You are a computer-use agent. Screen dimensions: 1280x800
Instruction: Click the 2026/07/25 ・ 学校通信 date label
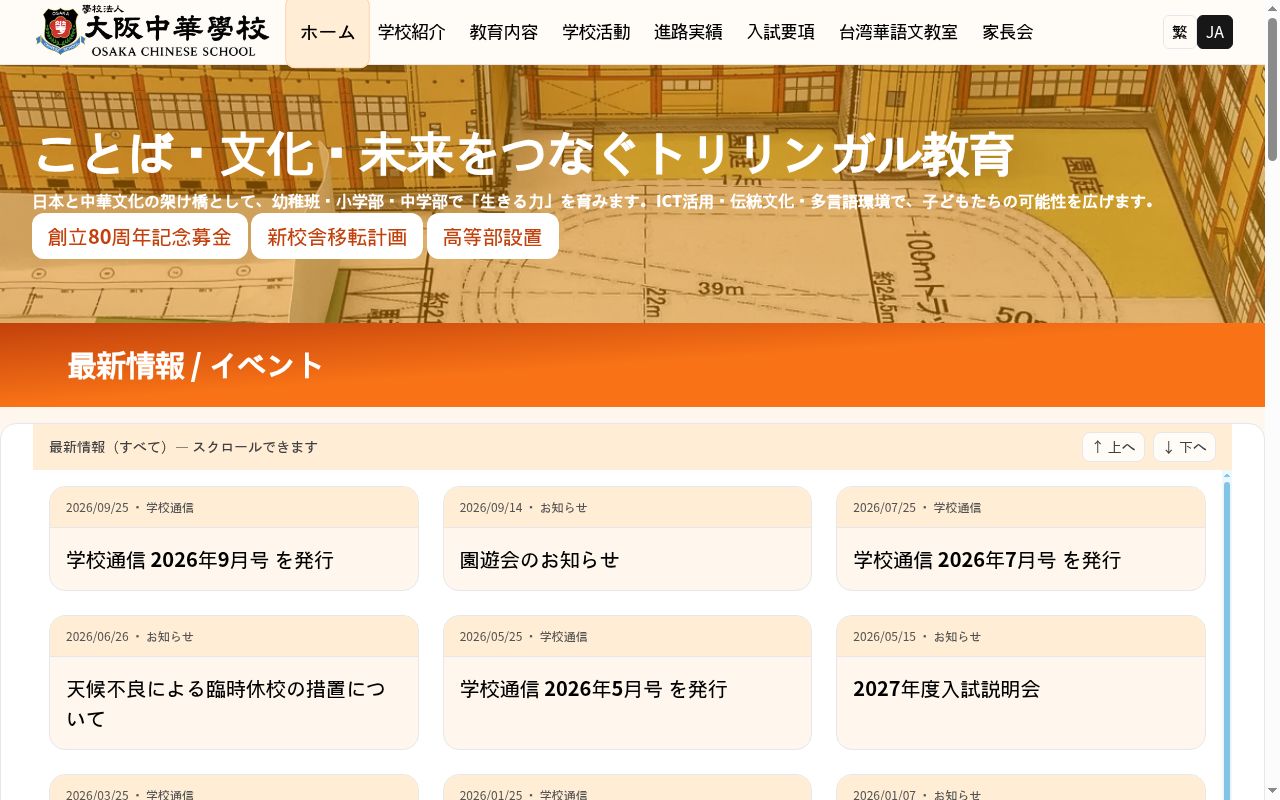click(x=917, y=507)
